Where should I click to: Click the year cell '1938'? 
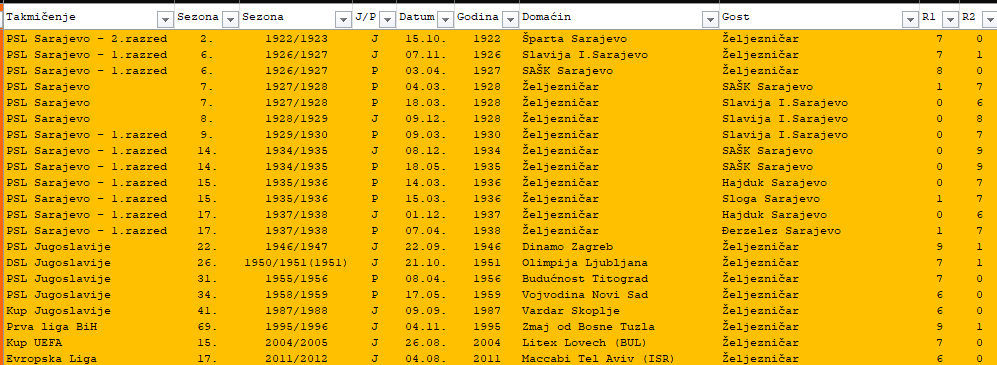point(486,231)
